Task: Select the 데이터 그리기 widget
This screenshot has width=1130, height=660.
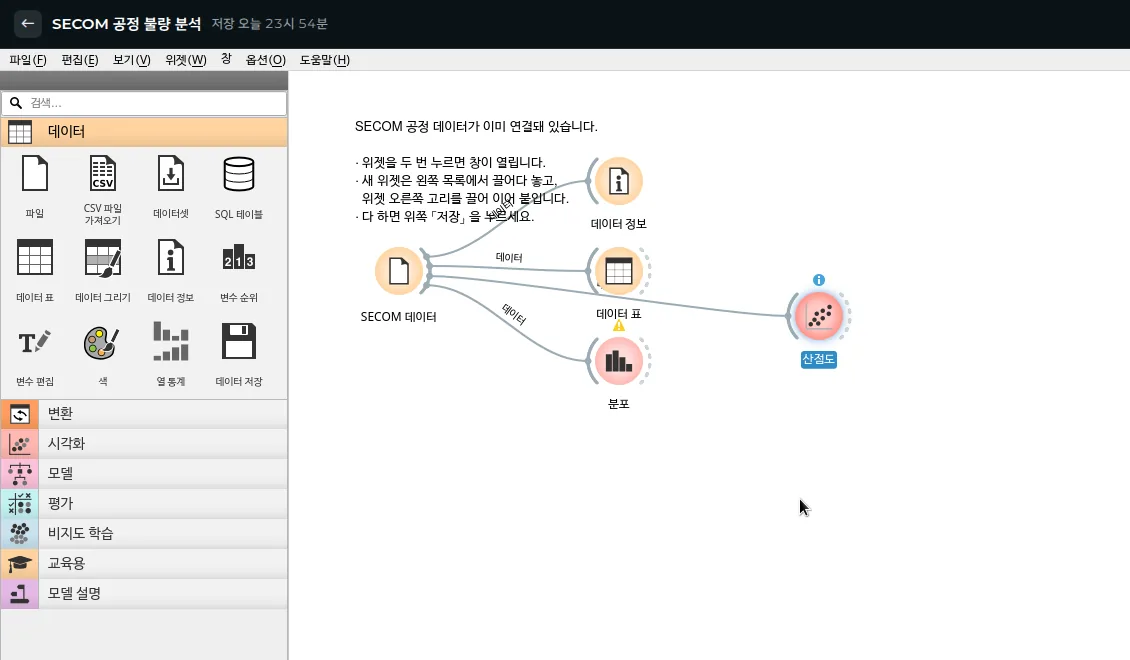Action: pyautogui.click(x=102, y=270)
